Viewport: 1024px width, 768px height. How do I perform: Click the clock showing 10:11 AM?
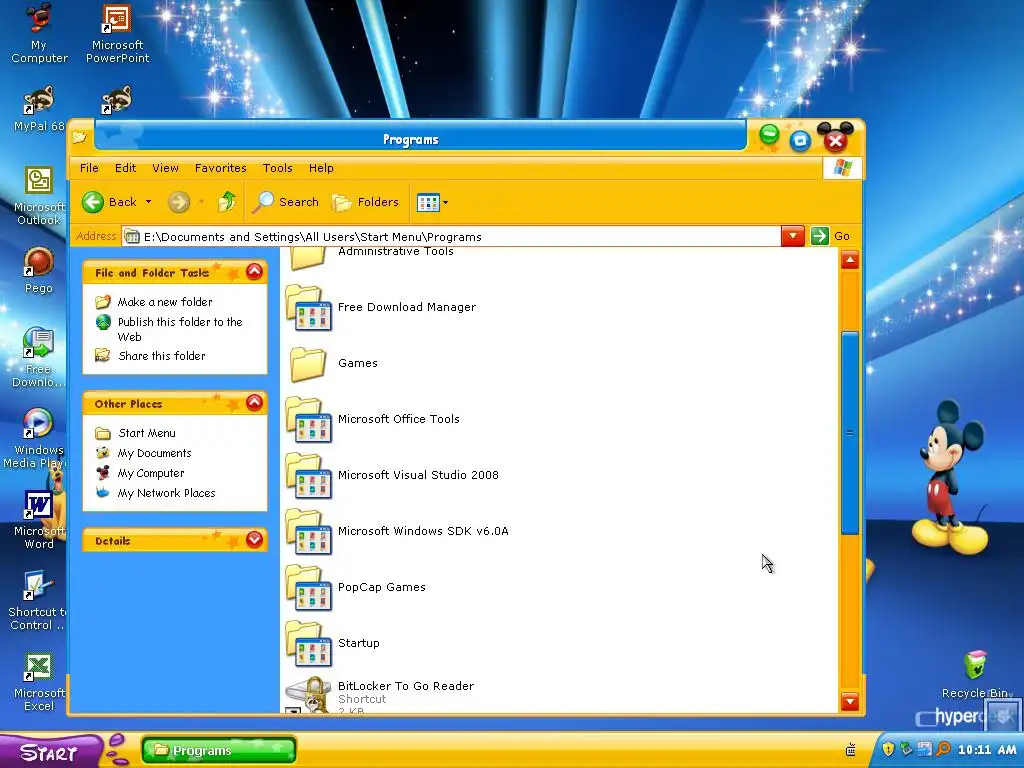987,750
